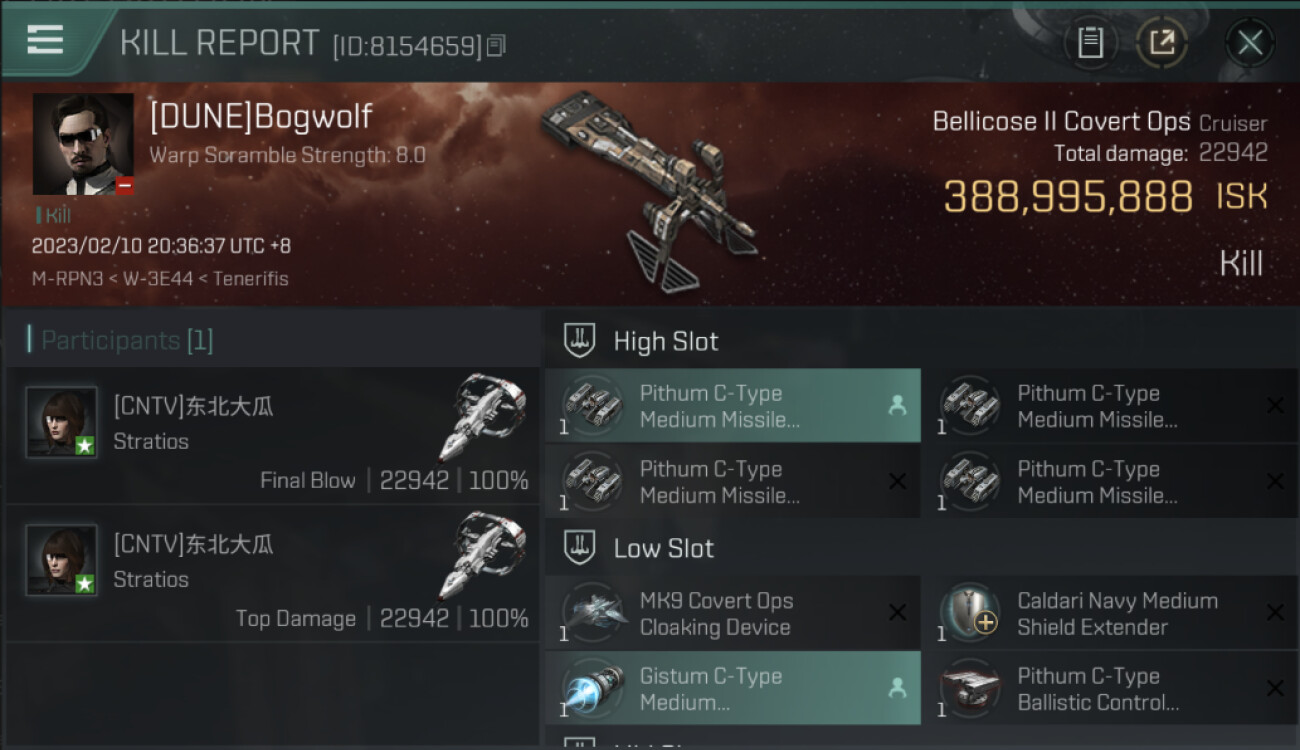Click the [DUNE]Bogwolf pilot name
Image resolution: width=1300 pixels, height=750 pixels.
[x=261, y=117]
